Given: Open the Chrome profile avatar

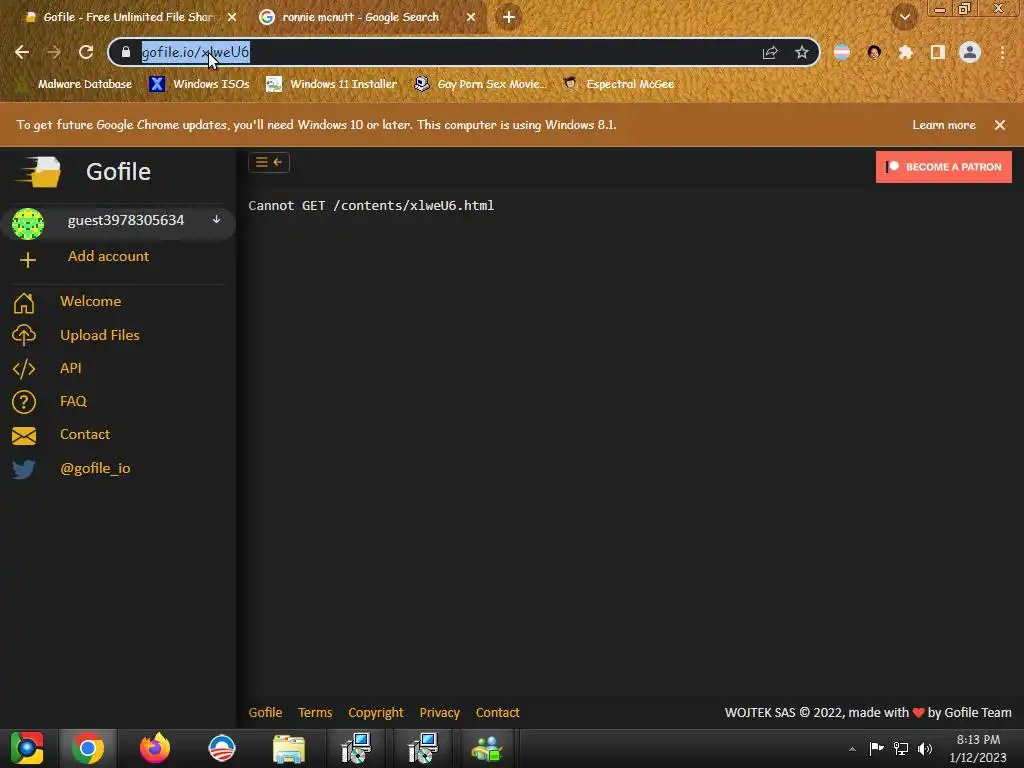Looking at the screenshot, I should click(970, 52).
